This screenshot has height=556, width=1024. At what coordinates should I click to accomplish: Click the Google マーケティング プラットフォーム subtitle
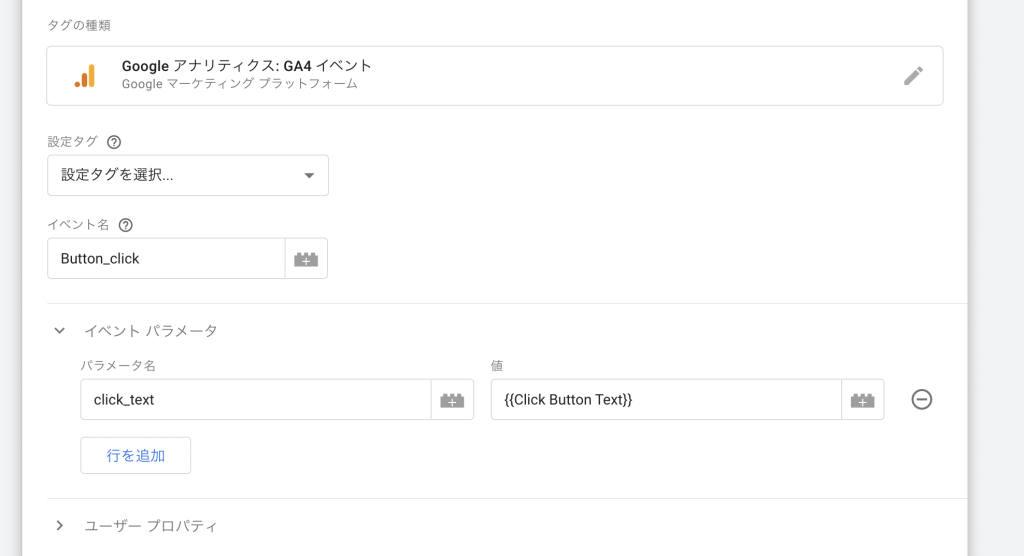click(240, 85)
